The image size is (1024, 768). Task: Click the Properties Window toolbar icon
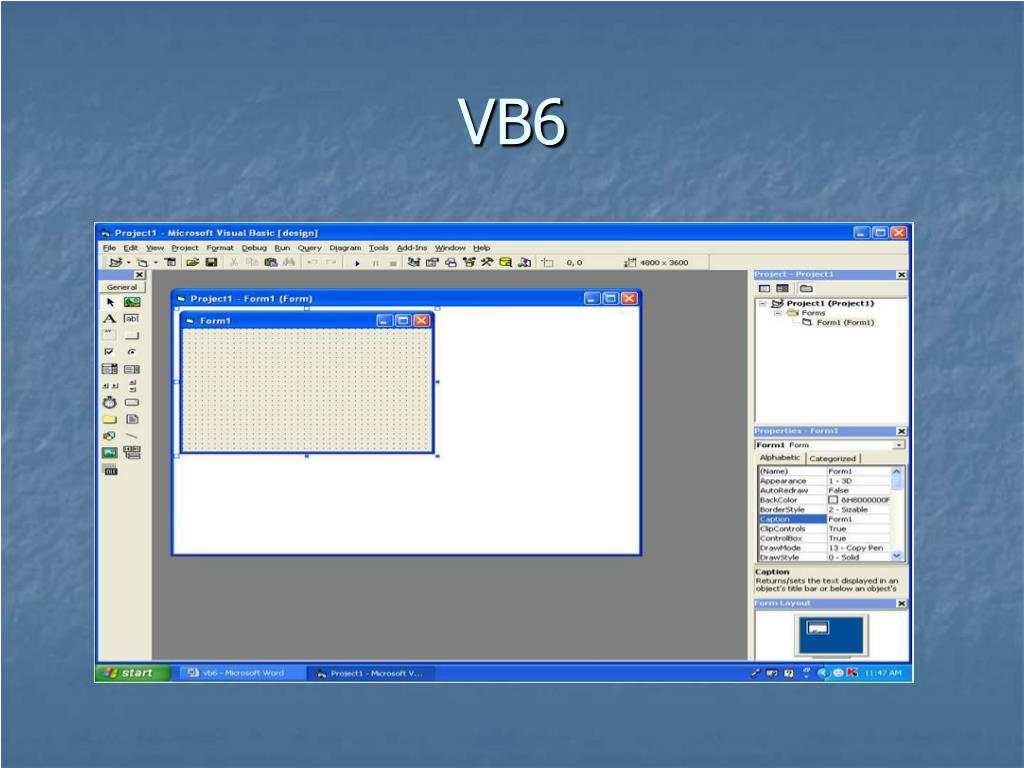(x=432, y=263)
